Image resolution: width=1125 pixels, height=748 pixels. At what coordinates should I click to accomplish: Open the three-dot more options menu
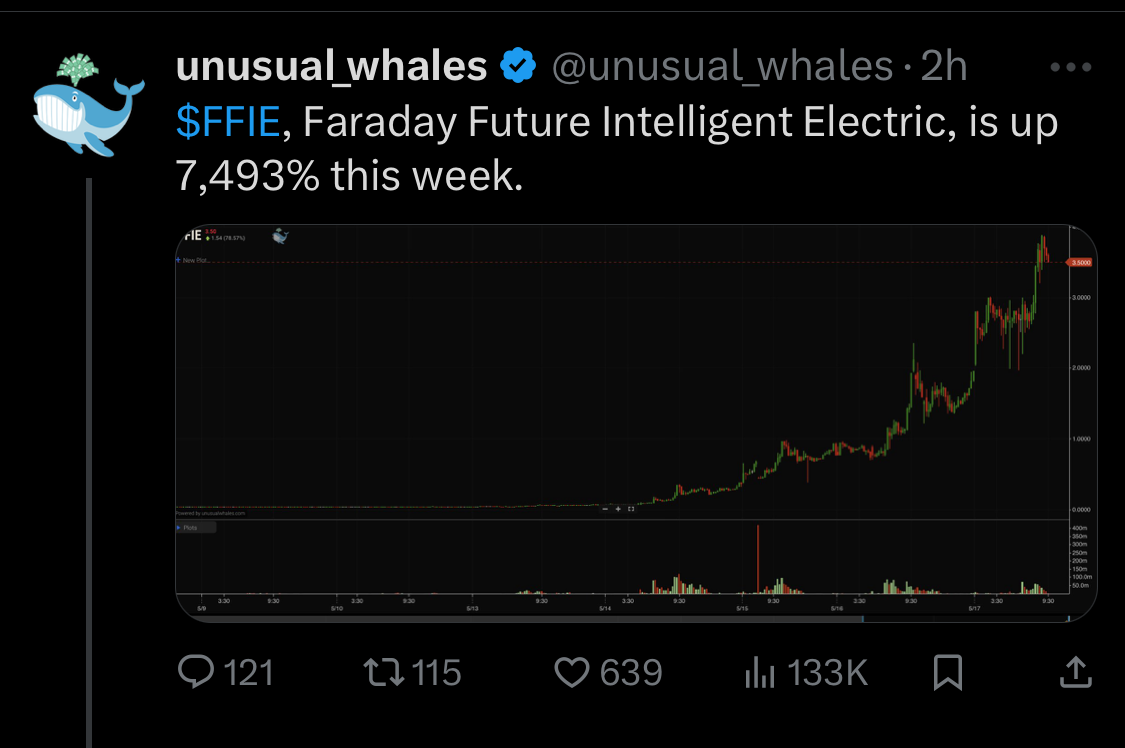pyautogui.click(x=1070, y=67)
